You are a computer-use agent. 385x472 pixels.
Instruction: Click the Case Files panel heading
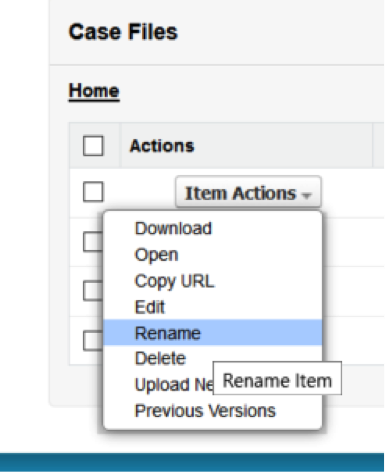[123, 32]
